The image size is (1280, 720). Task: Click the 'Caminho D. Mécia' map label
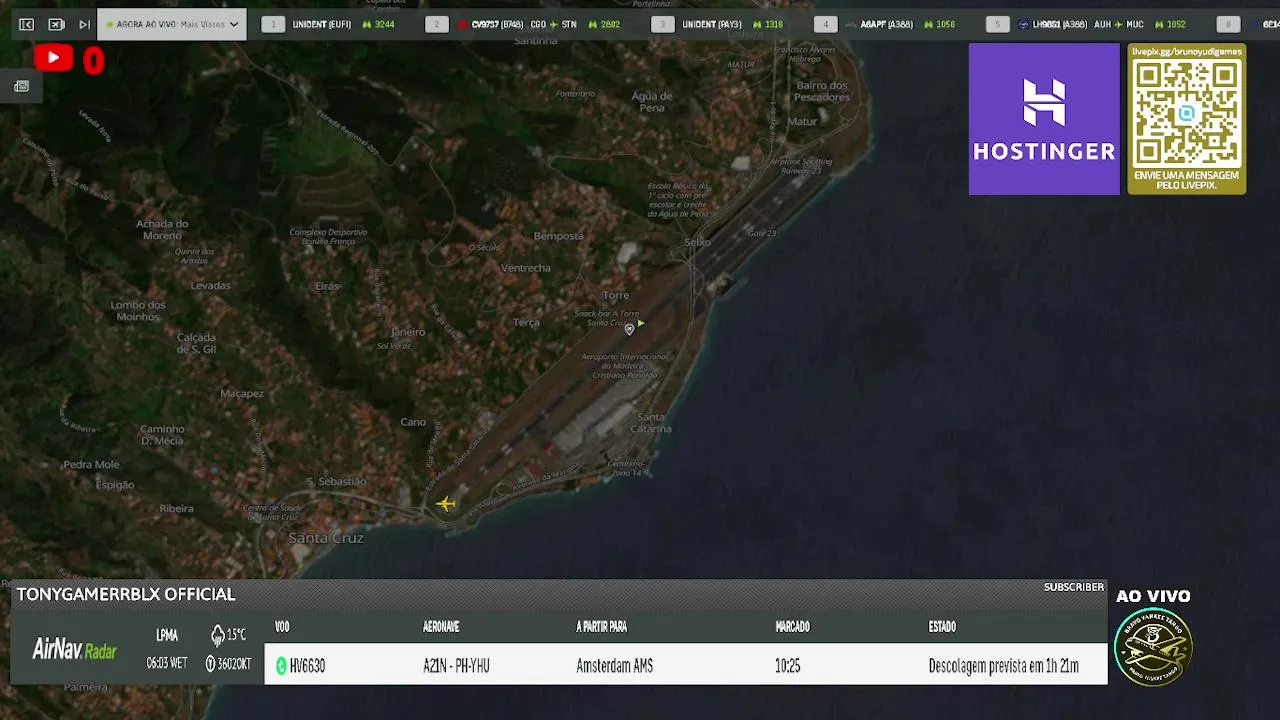[x=162, y=435]
